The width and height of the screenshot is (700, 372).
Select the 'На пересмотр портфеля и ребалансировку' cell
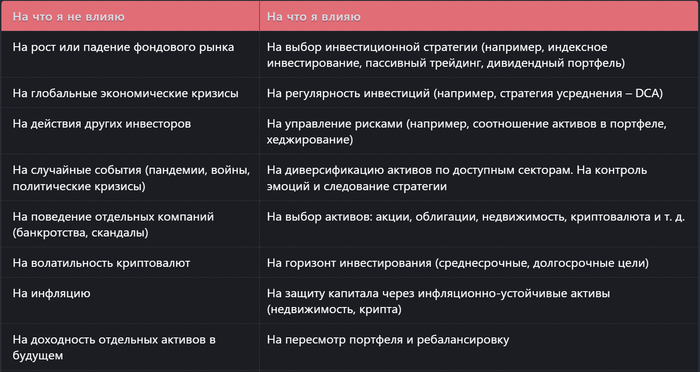tap(479, 347)
